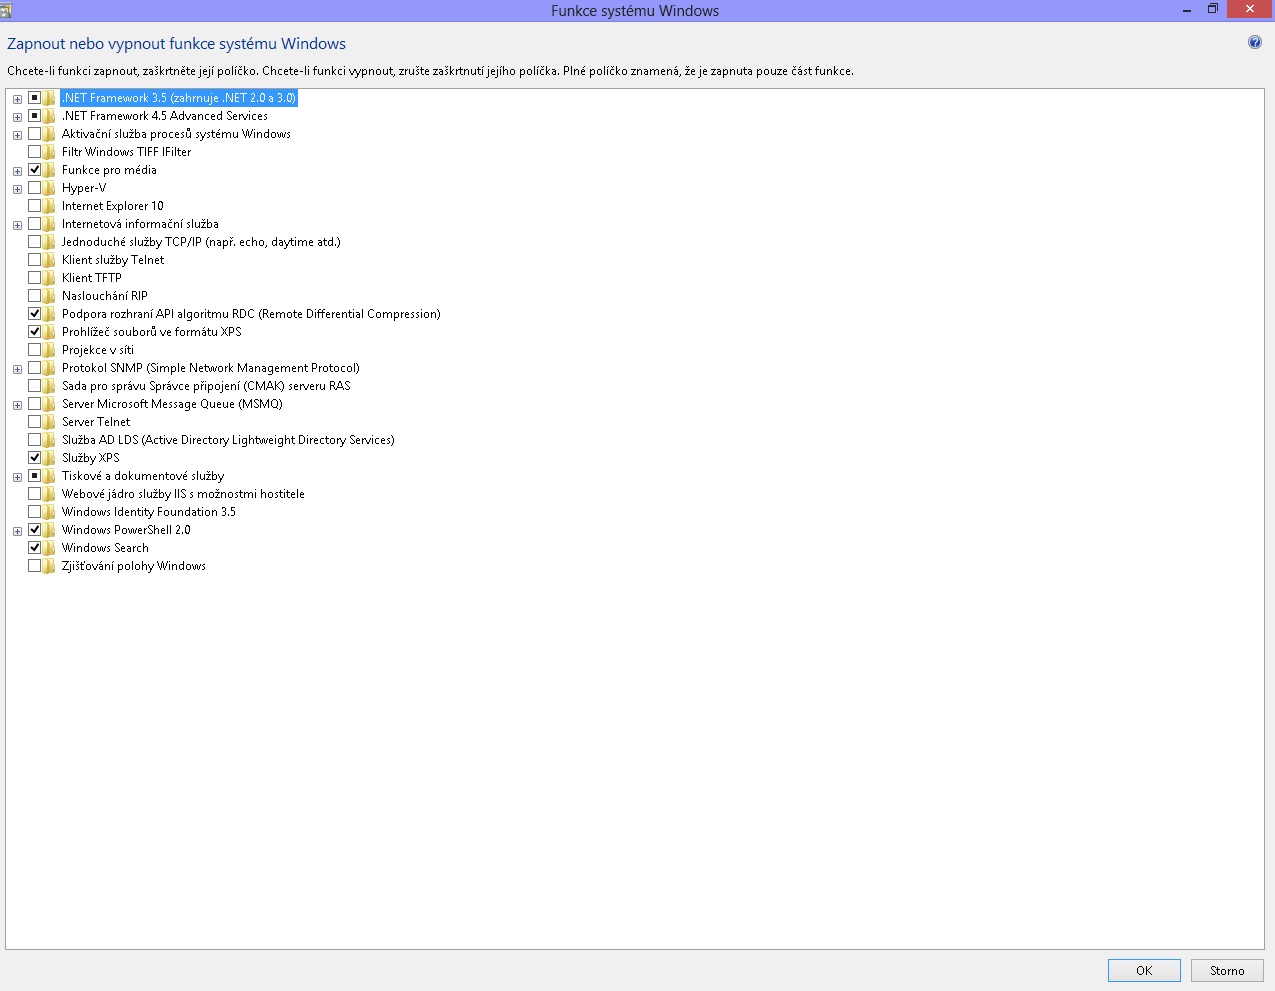Uncheck the Funkce pro média checkbox
The width and height of the screenshot is (1275, 991).
click(x=34, y=170)
